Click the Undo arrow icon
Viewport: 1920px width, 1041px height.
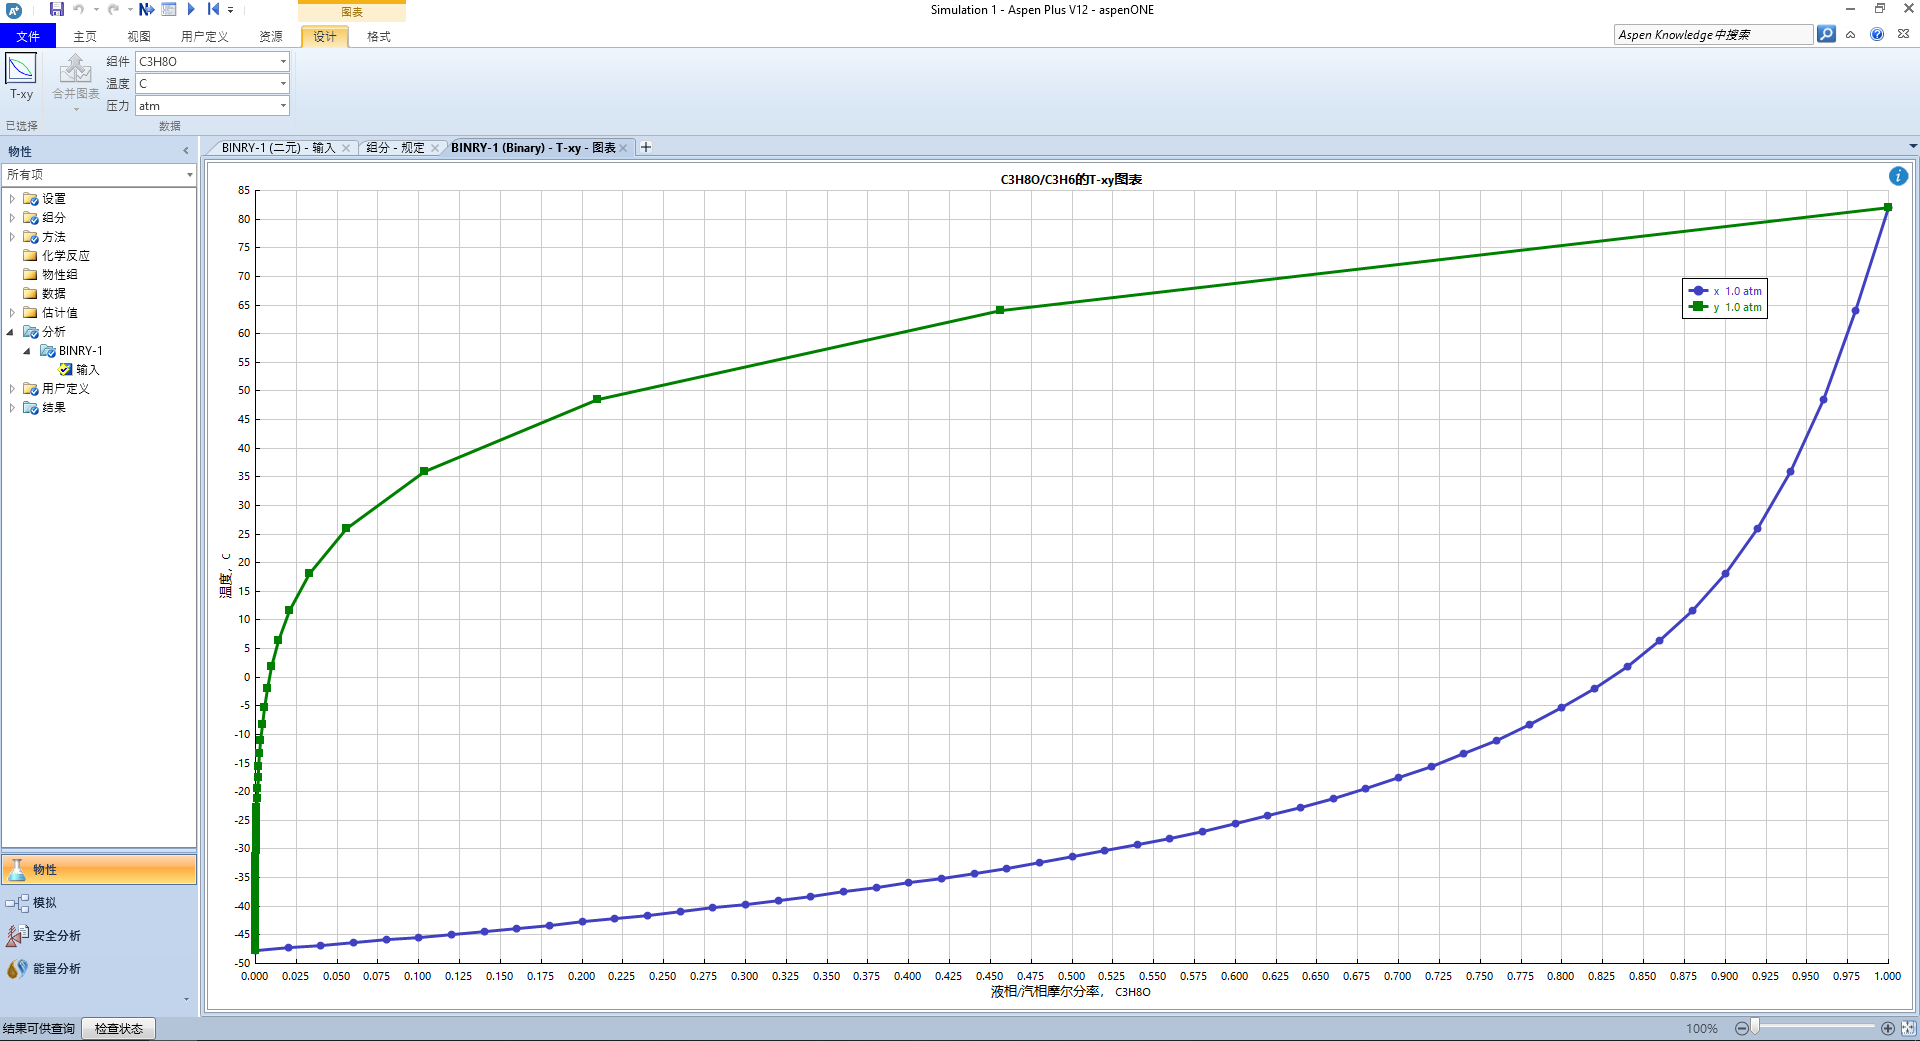[x=79, y=9]
